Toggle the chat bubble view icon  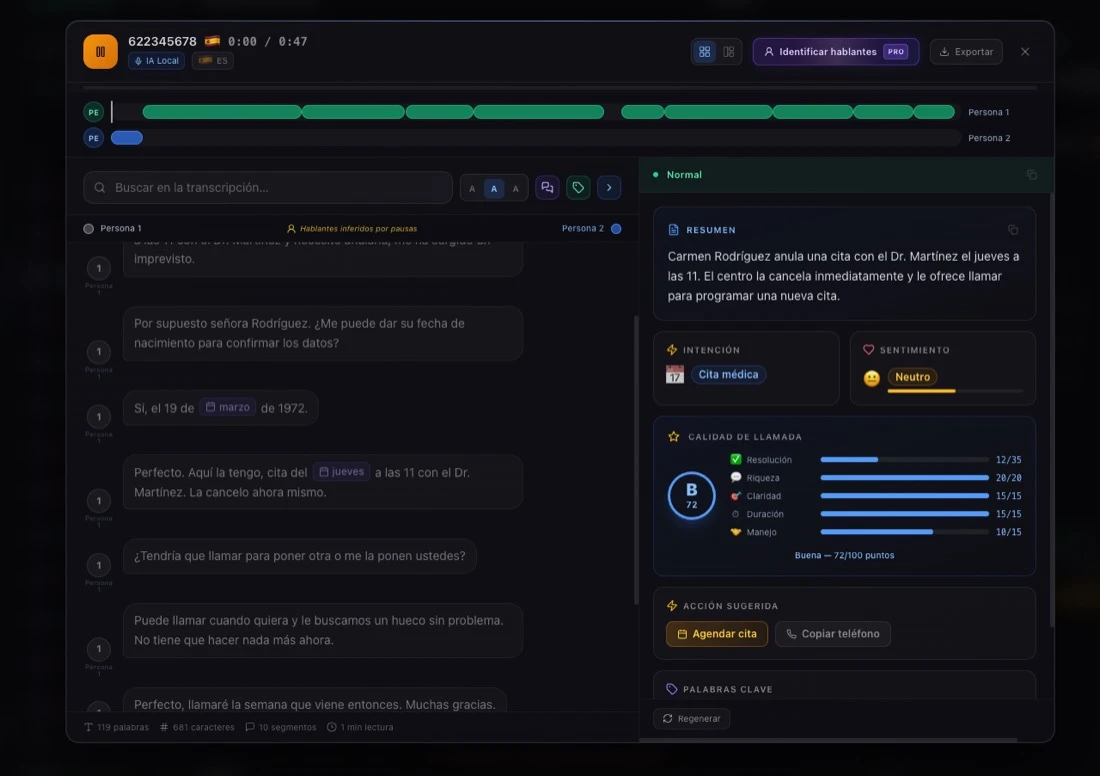click(547, 188)
